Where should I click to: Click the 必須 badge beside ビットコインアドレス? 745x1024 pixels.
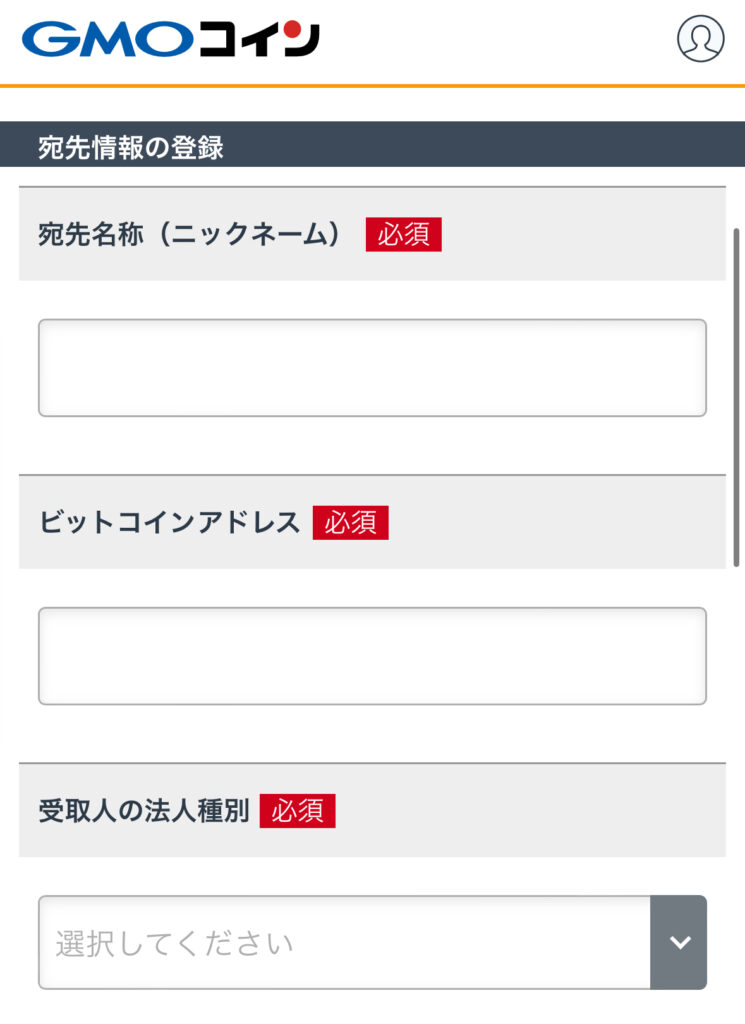pyautogui.click(x=350, y=522)
